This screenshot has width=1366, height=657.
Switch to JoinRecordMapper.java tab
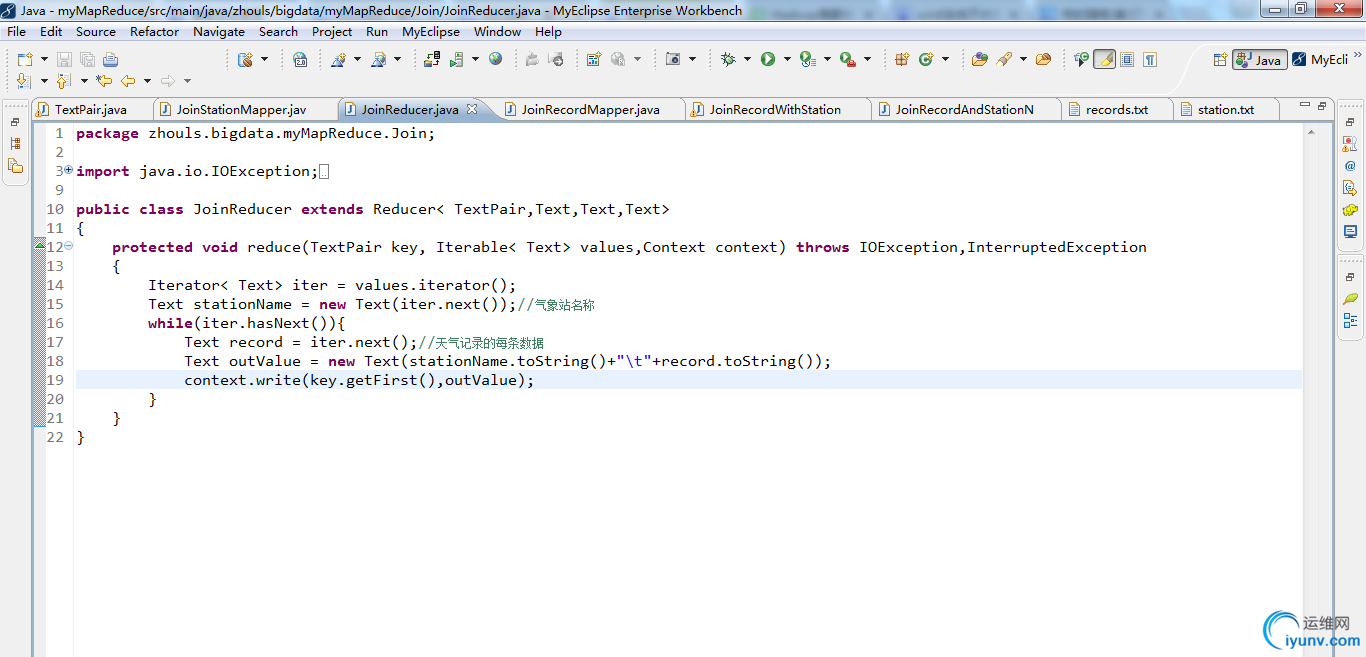click(x=590, y=109)
